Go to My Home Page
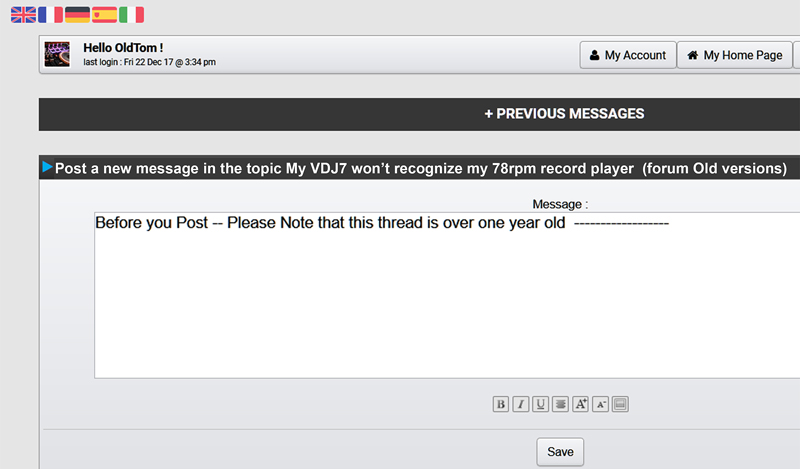 click(735, 55)
